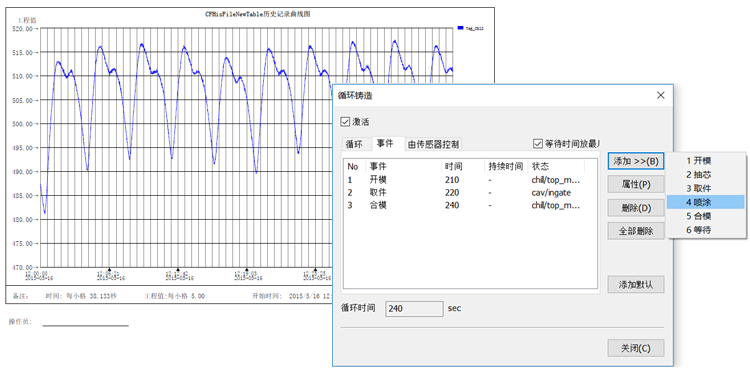Click the 关闭(C) button

point(636,348)
